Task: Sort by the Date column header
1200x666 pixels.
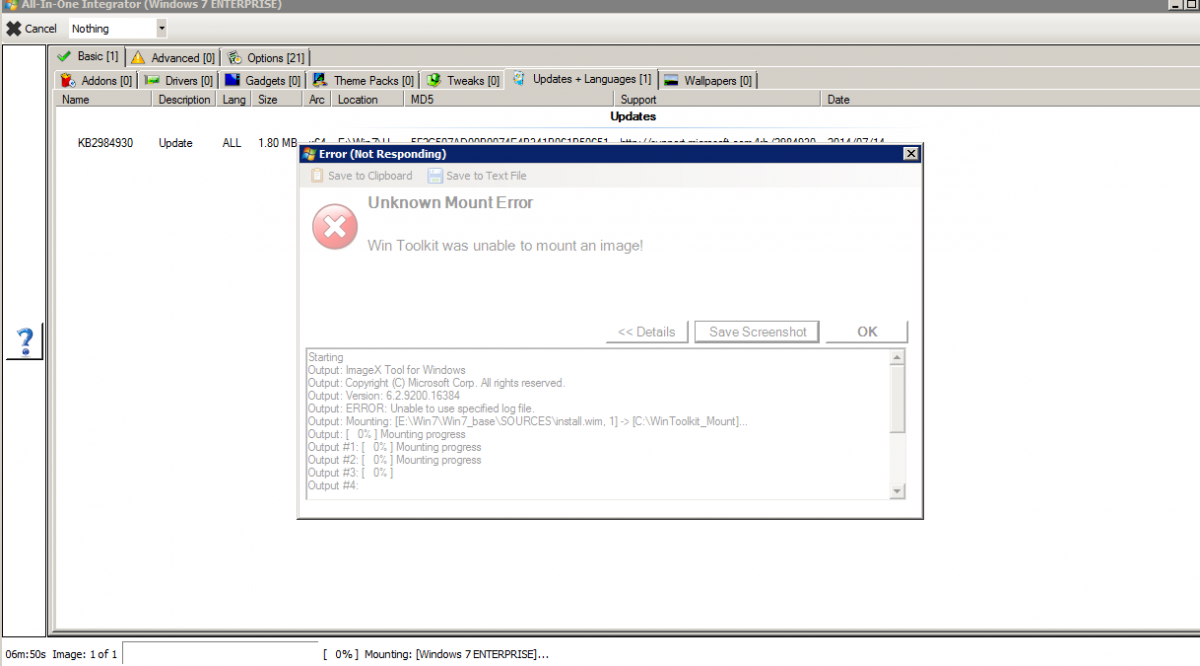Action: pos(1010,99)
